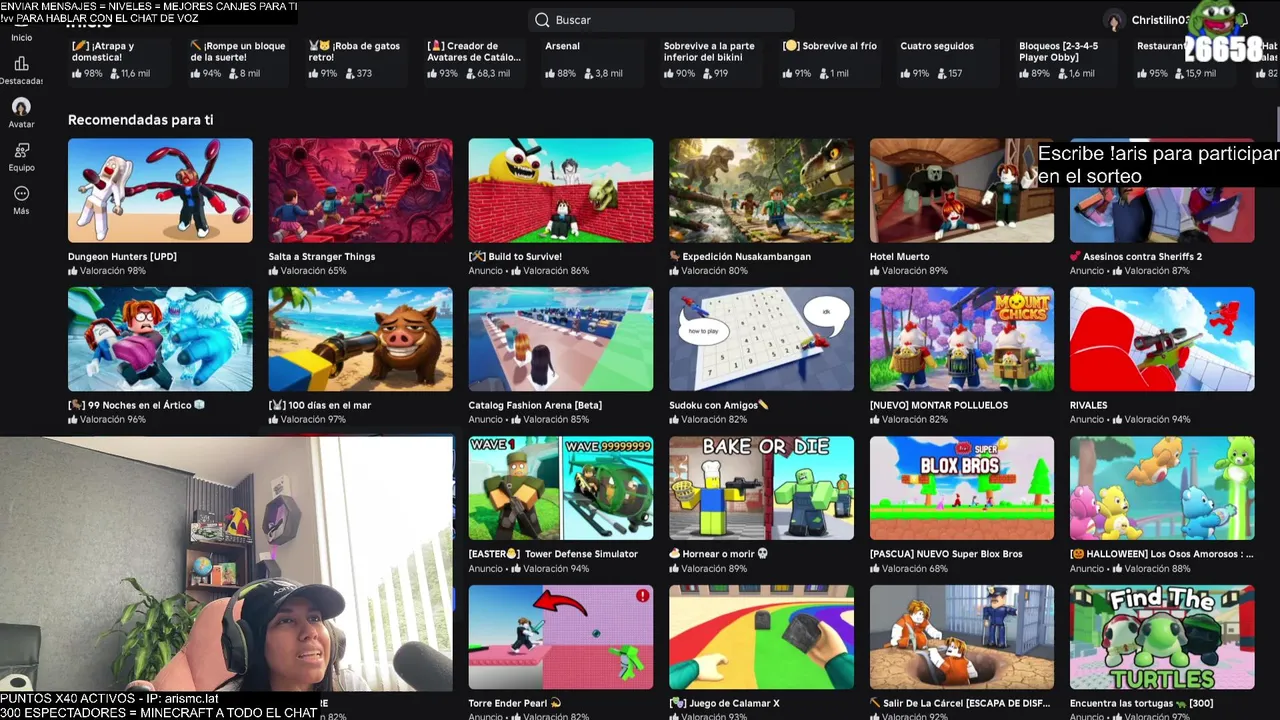Click the RIVALES title text

(1088, 406)
